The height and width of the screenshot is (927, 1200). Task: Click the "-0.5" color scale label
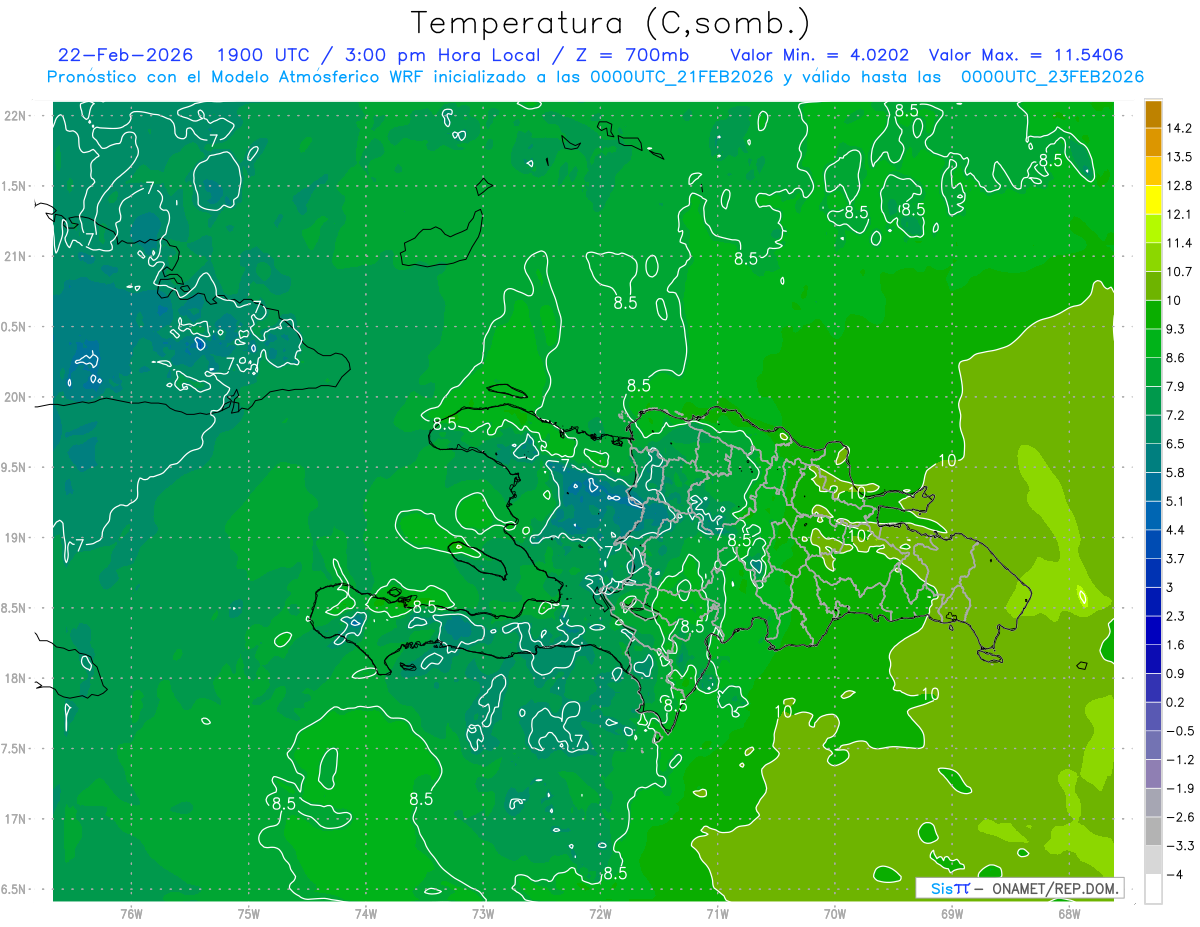click(1179, 731)
